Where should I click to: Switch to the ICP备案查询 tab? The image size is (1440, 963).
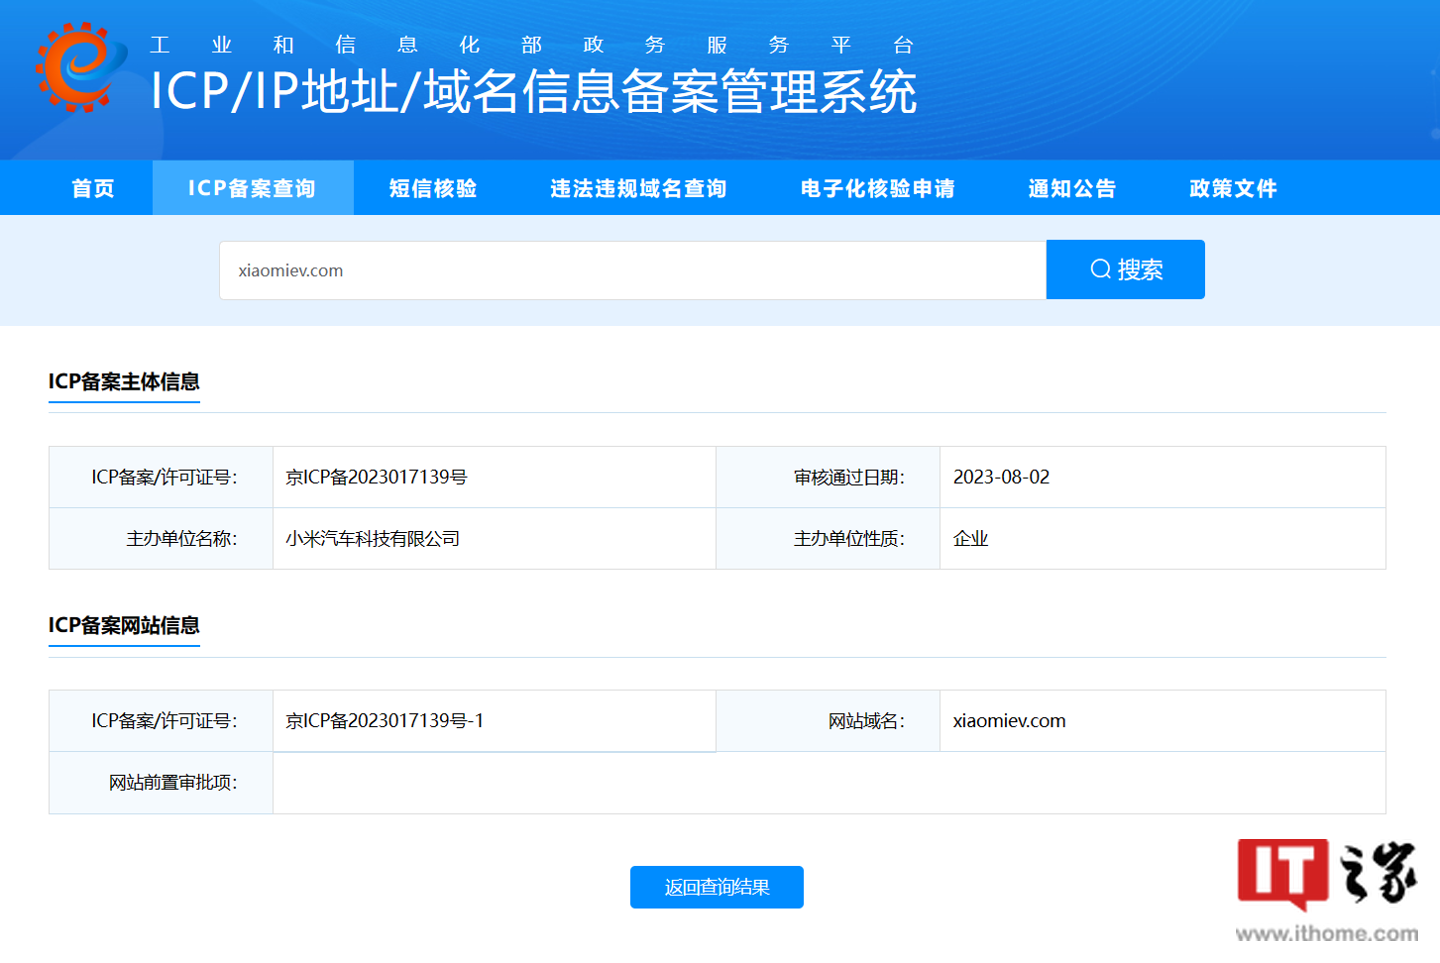click(252, 188)
